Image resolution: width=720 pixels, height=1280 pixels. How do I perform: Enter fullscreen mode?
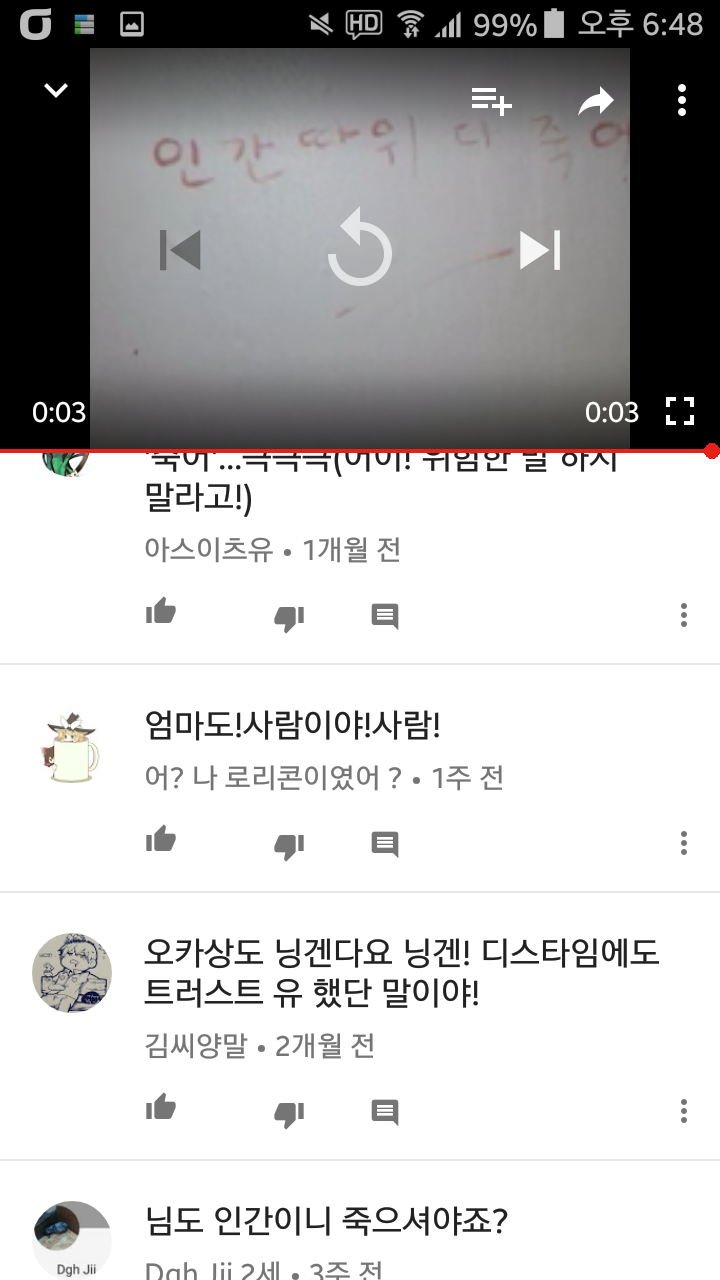pyautogui.click(x=680, y=411)
